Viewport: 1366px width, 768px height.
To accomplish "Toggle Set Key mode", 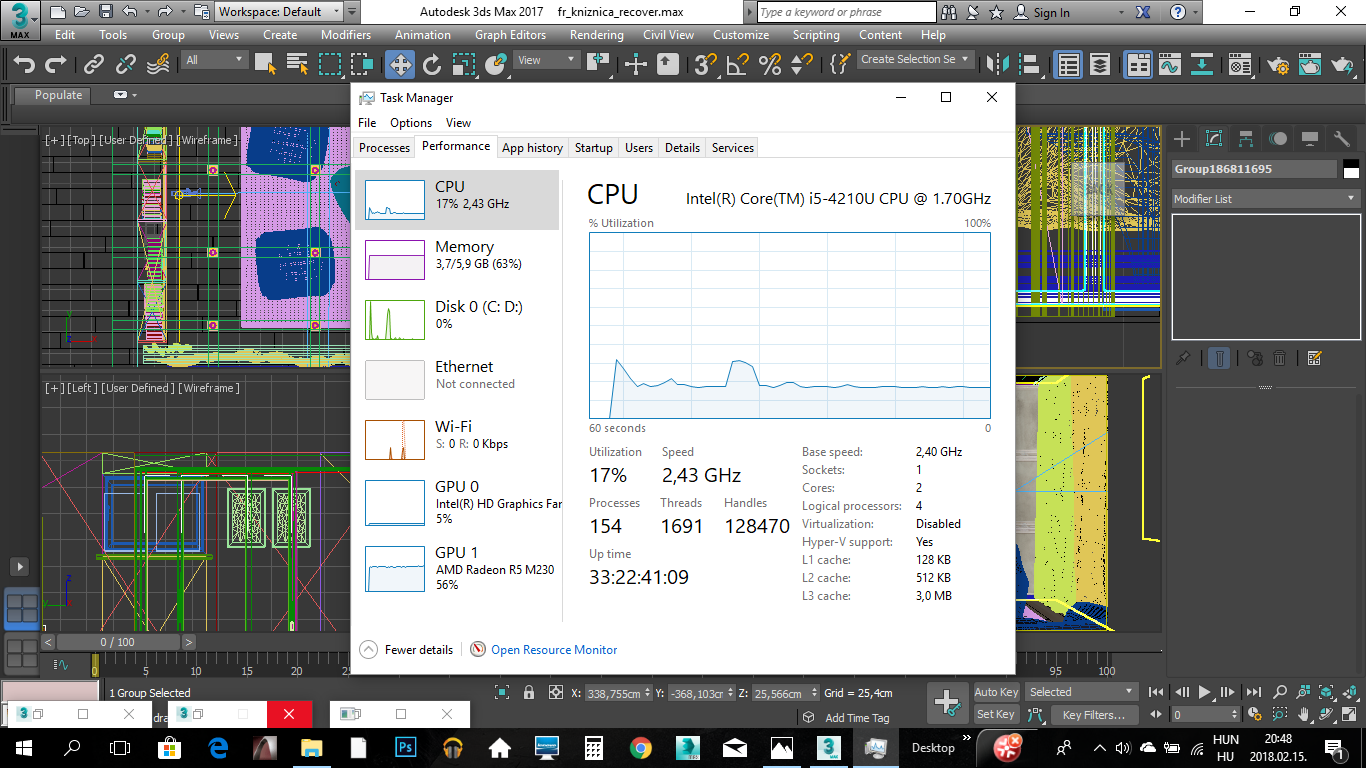I will coord(996,714).
